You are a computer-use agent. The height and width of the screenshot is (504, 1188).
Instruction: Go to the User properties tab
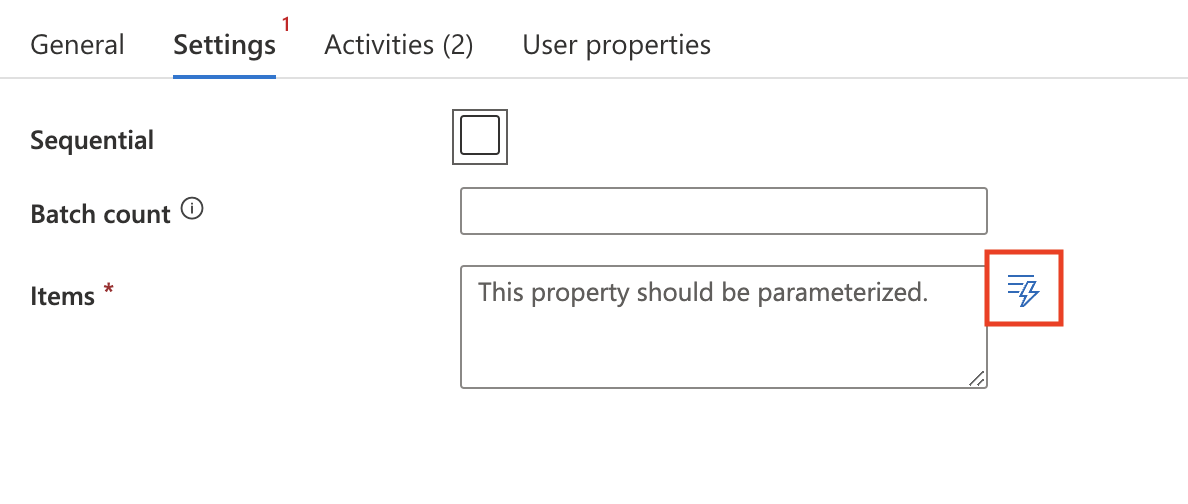(x=616, y=45)
